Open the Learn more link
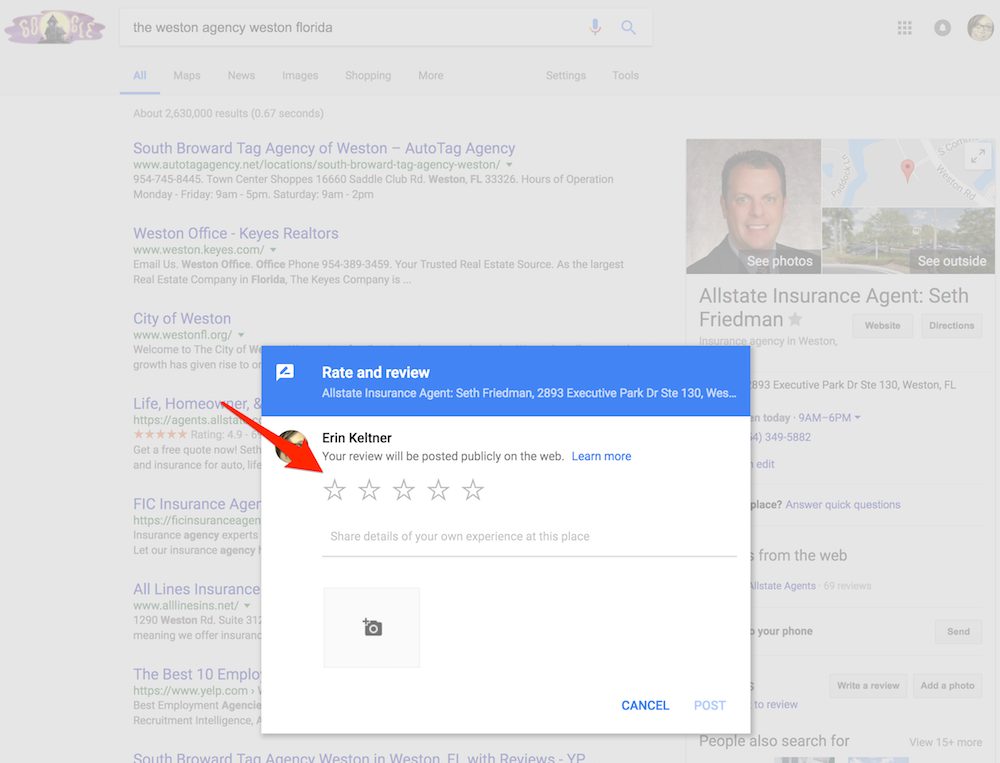Image resolution: width=1000 pixels, height=763 pixels. pyautogui.click(x=601, y=456)
